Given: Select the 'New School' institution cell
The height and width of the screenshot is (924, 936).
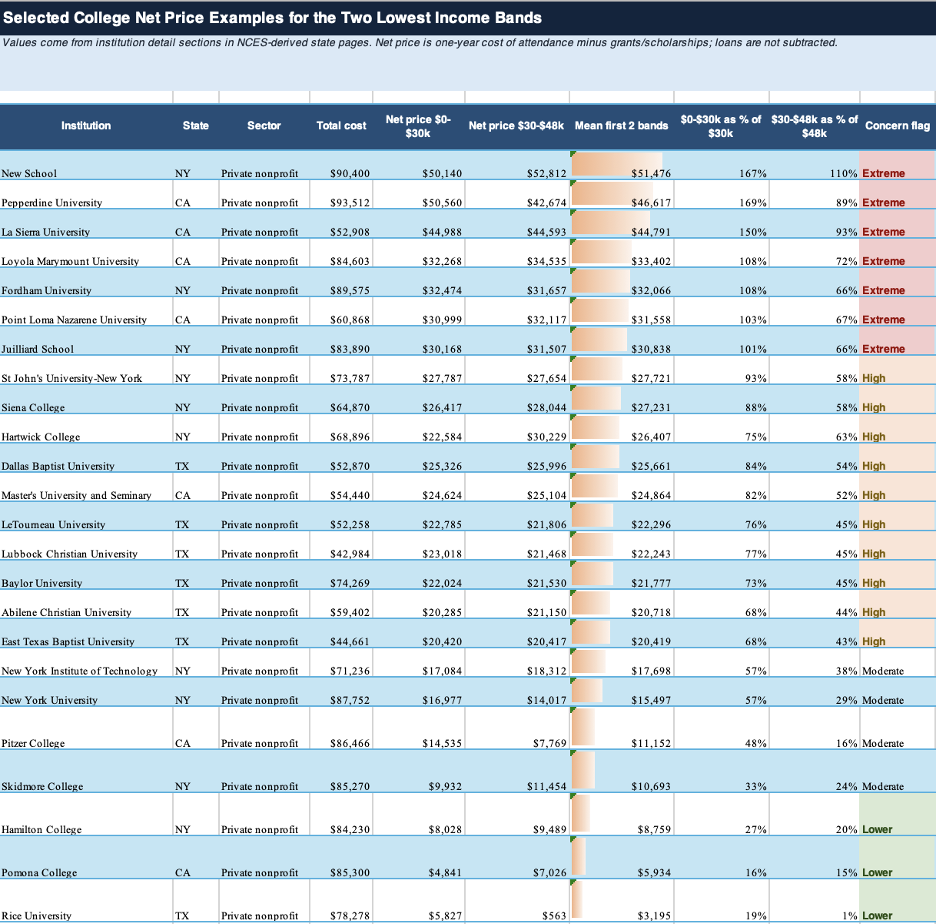Looking at the screenshot, I should tap(86, 165).
